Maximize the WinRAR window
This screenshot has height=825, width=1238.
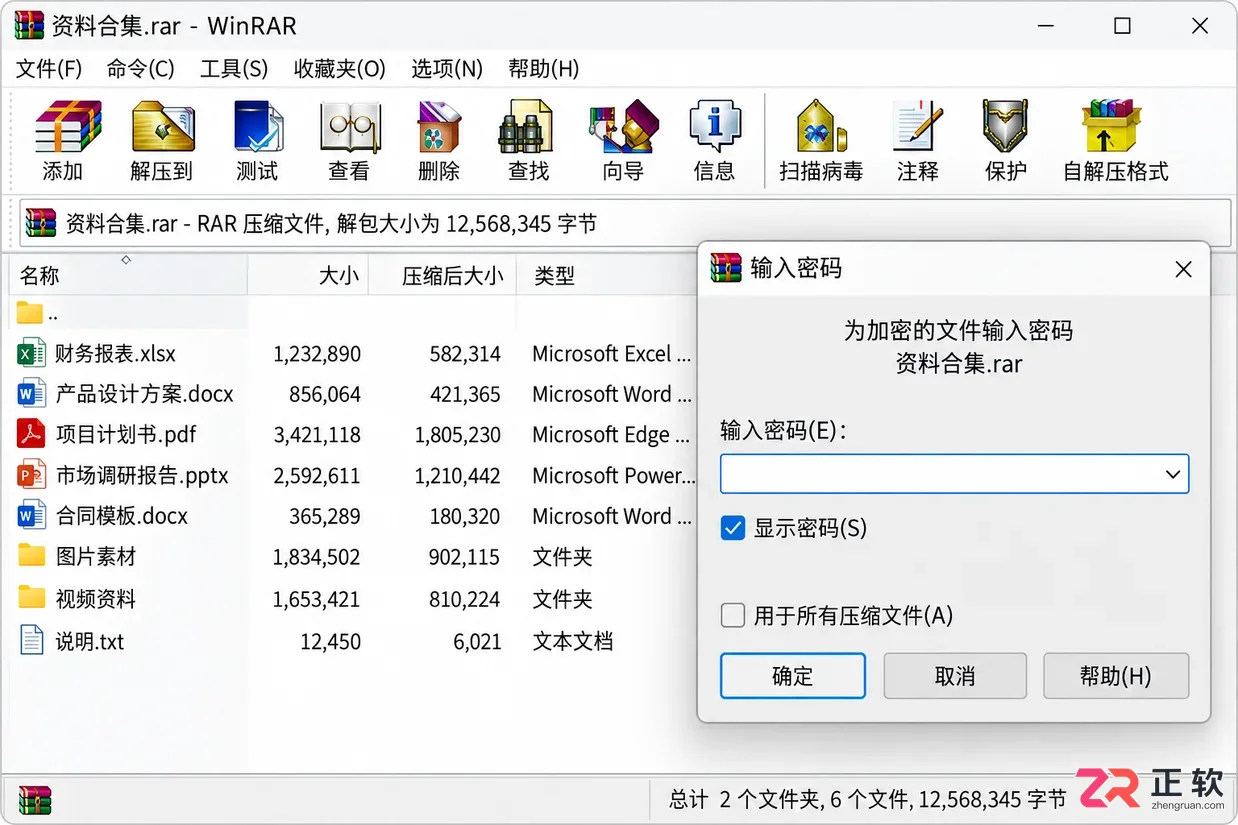coord(1122,26)
